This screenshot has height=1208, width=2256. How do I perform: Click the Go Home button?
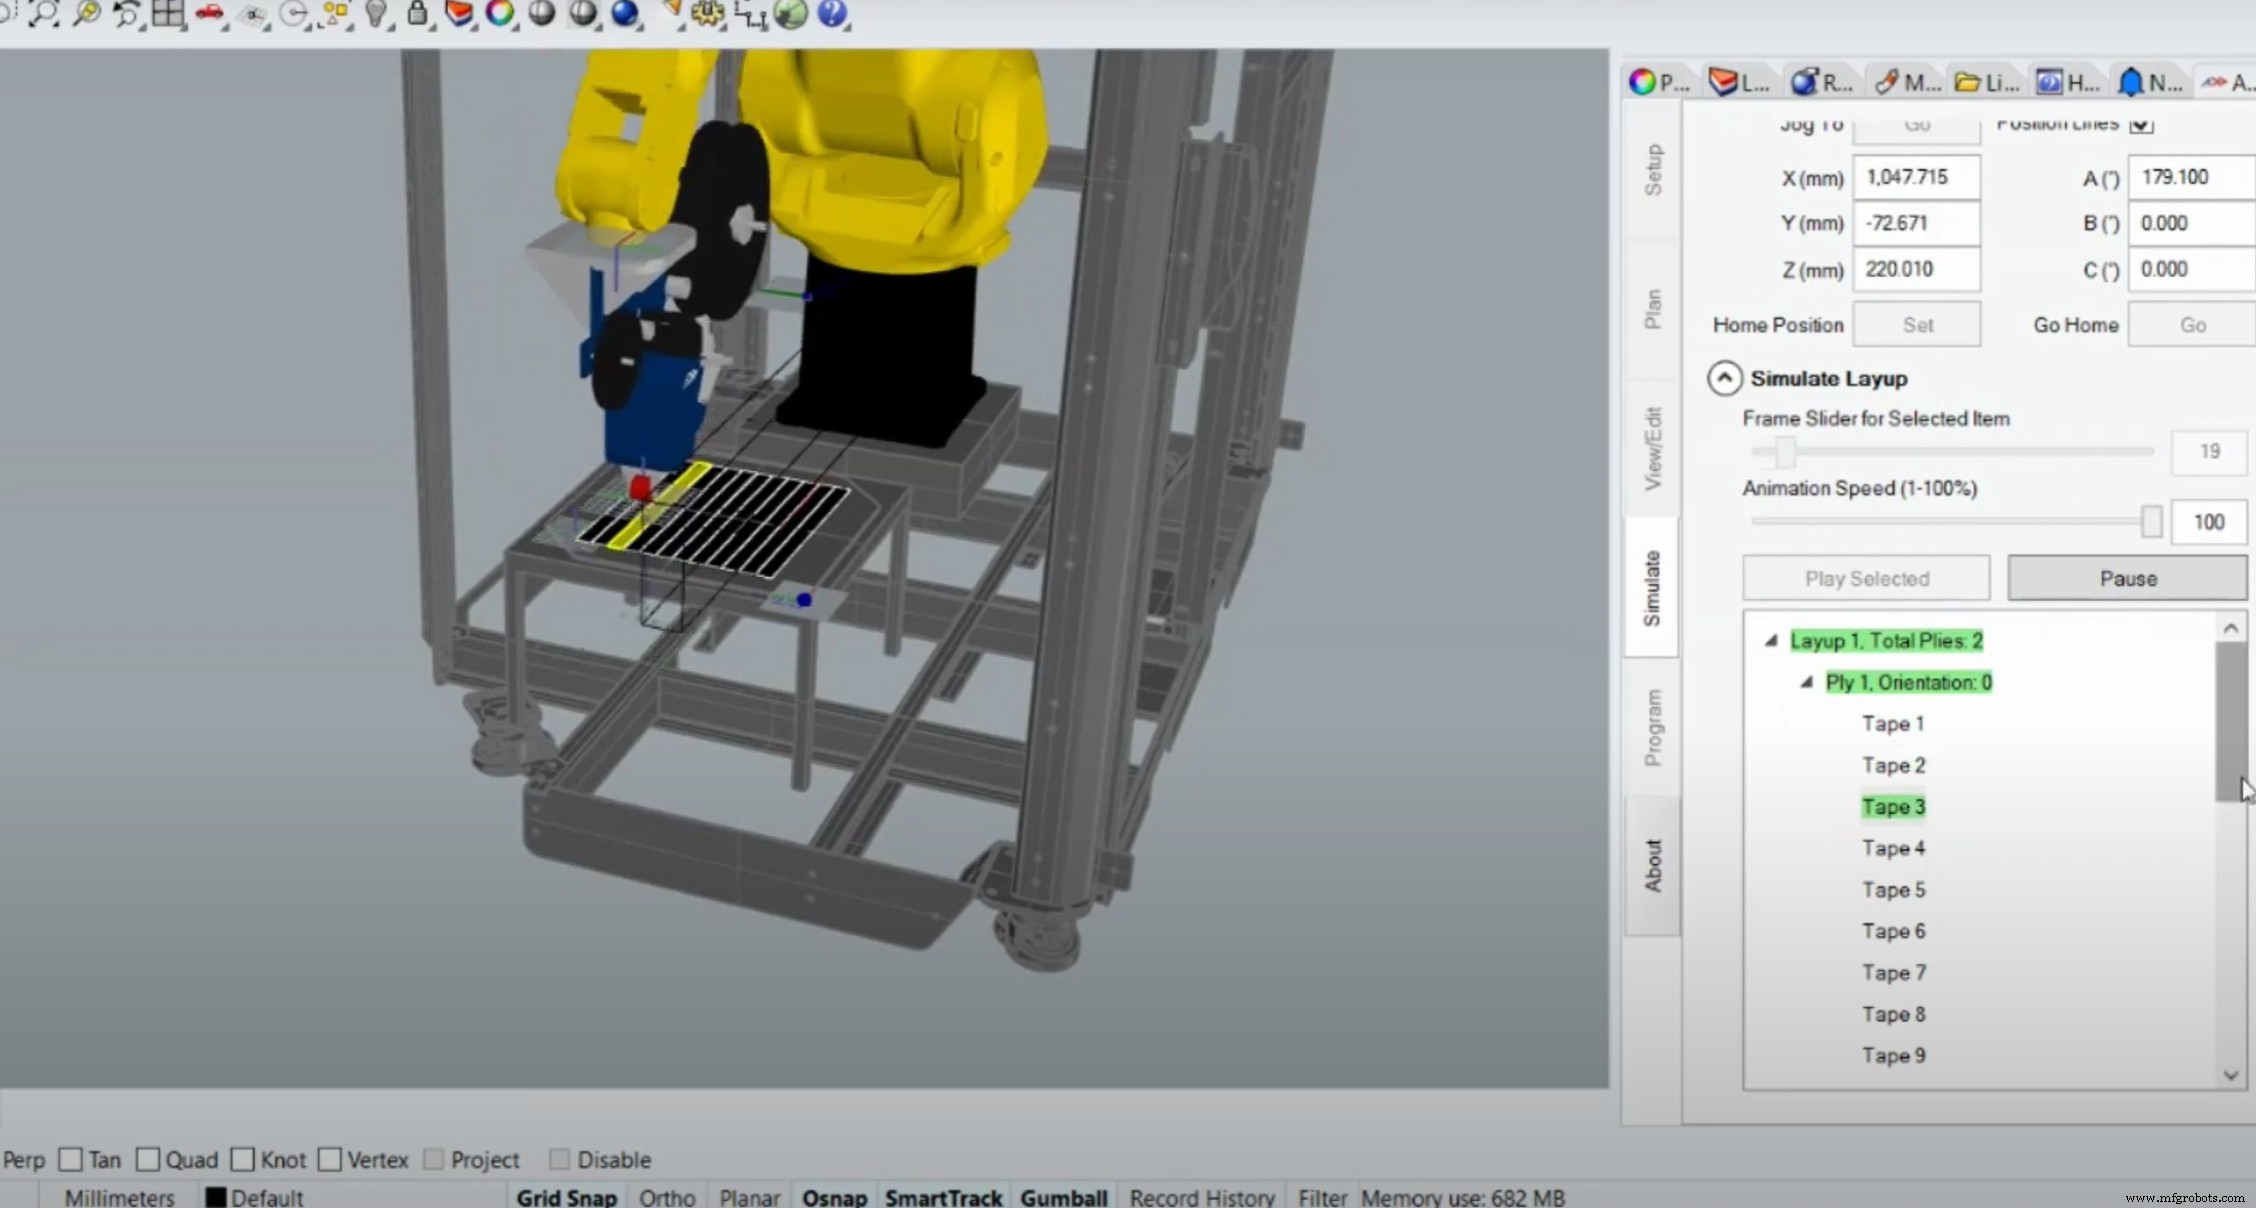[x=2191, y=324]
